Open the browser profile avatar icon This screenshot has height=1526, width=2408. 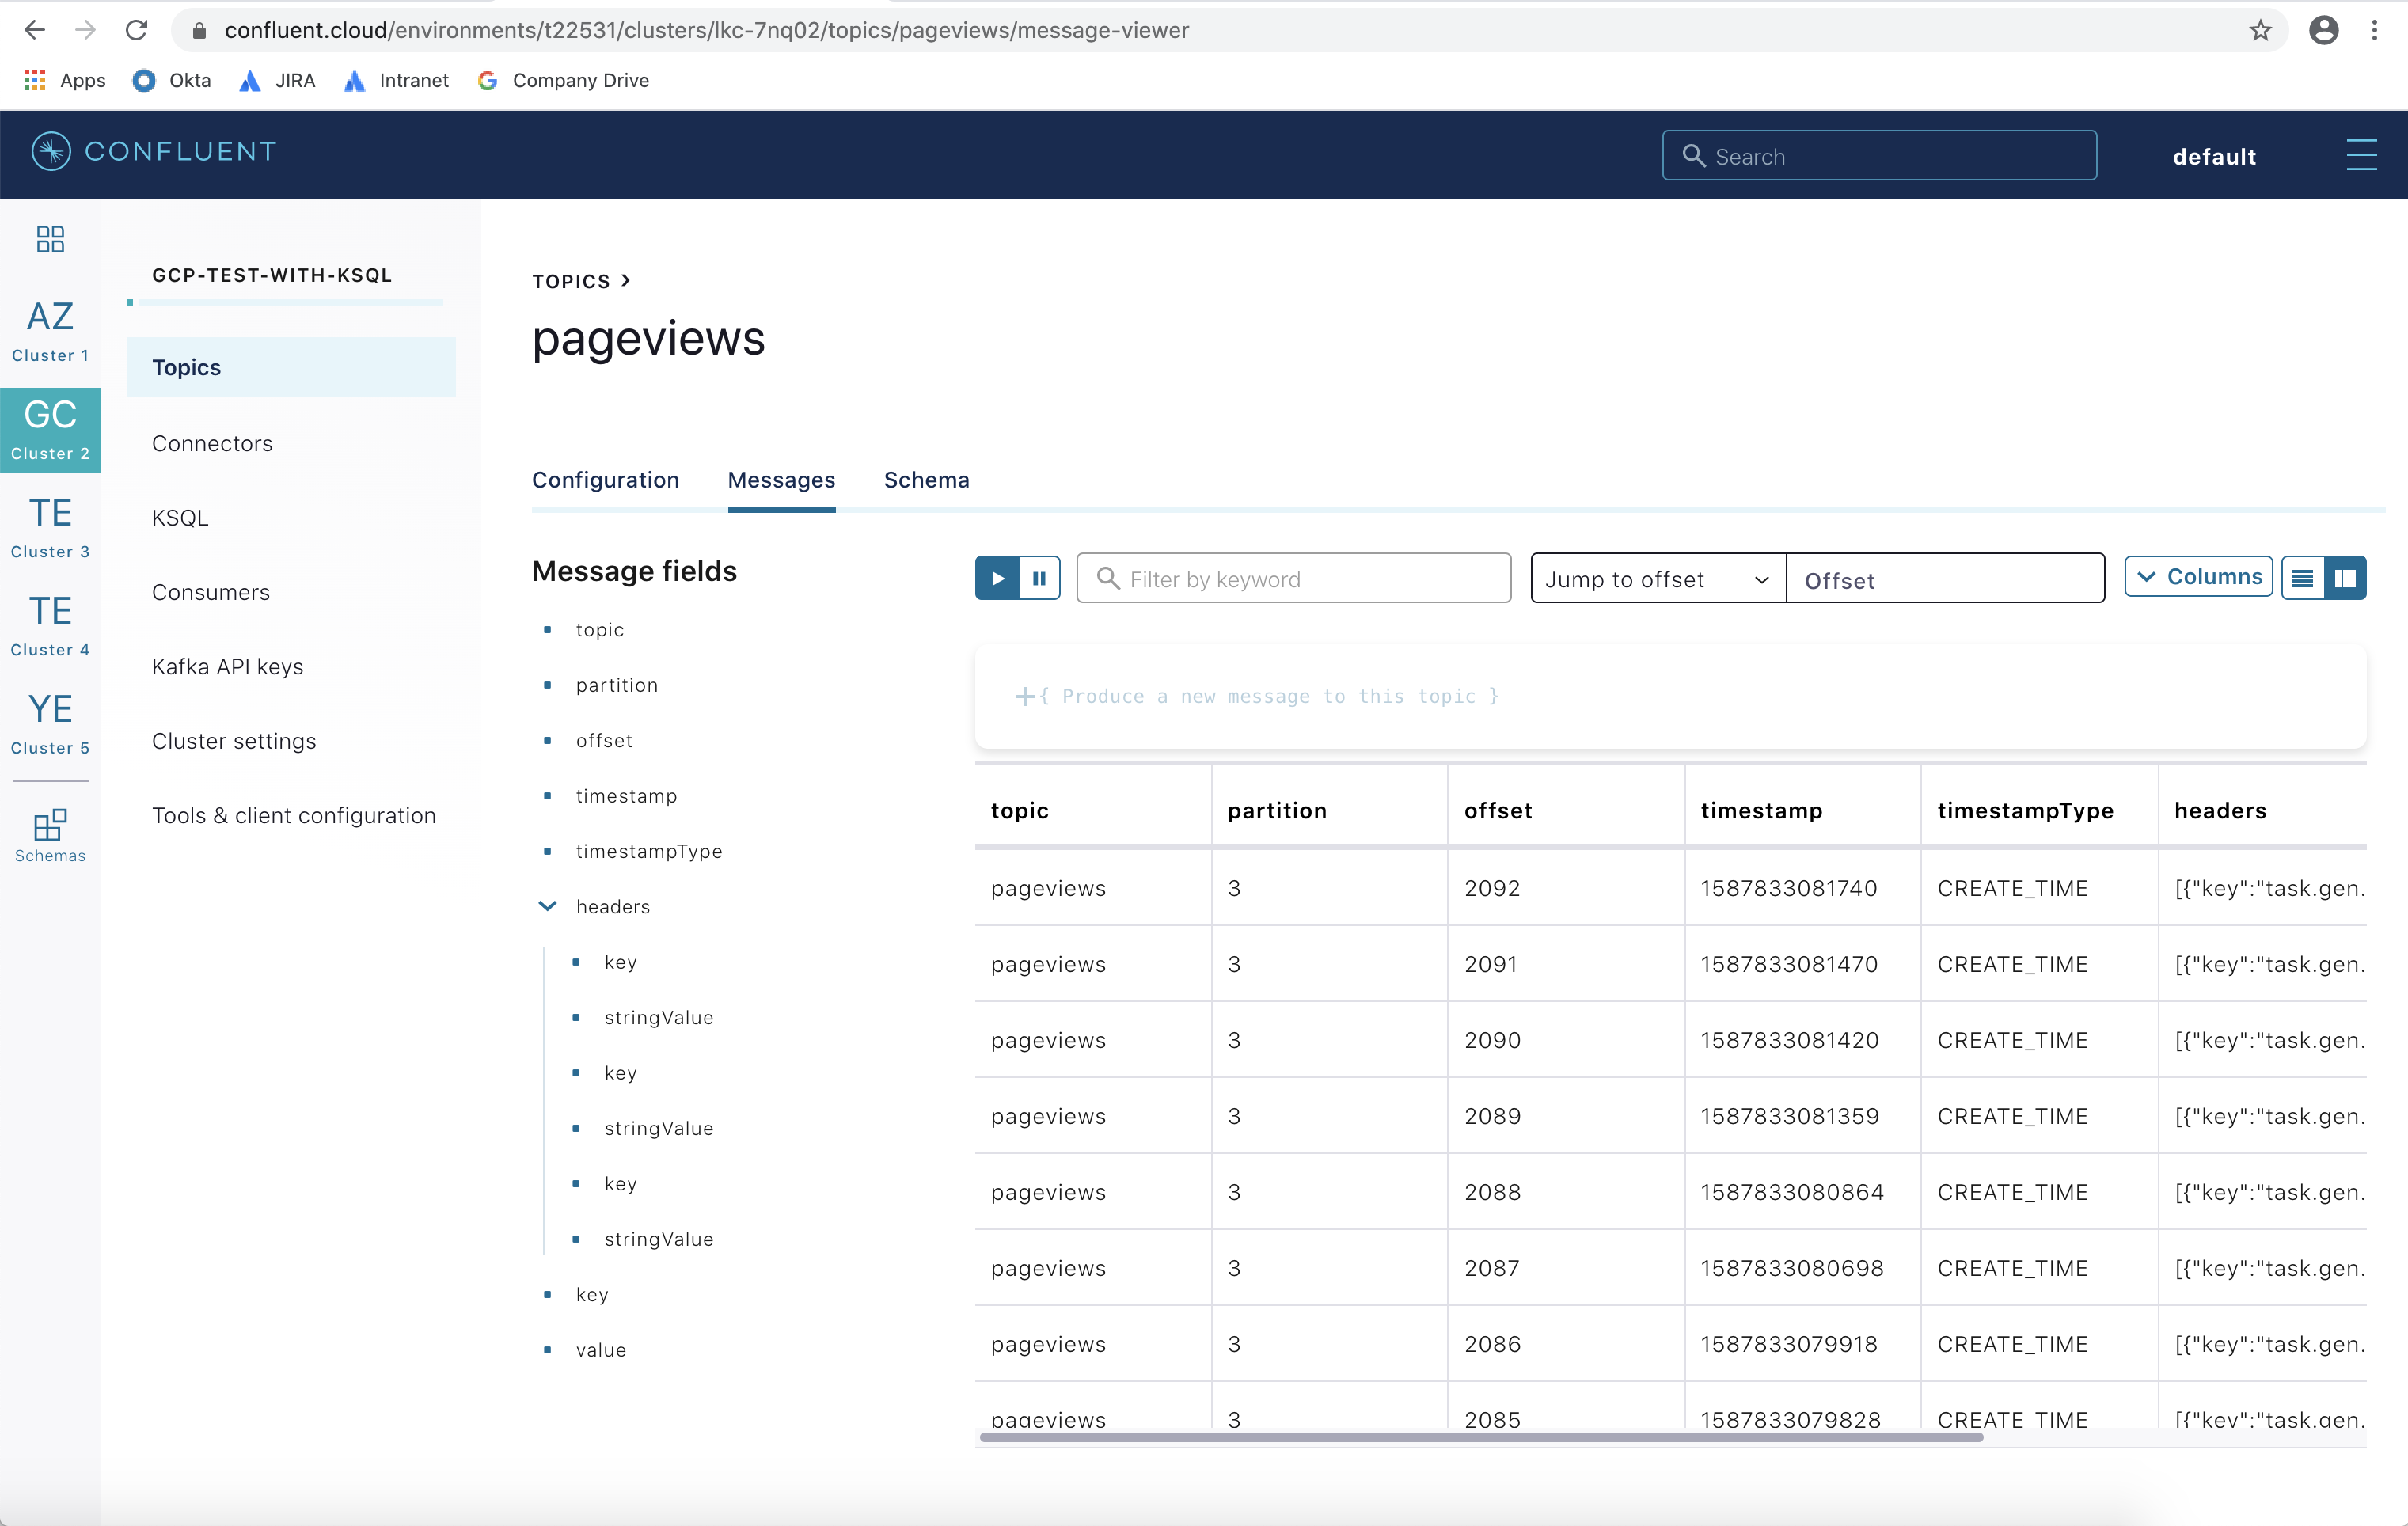click(2323, 30)
